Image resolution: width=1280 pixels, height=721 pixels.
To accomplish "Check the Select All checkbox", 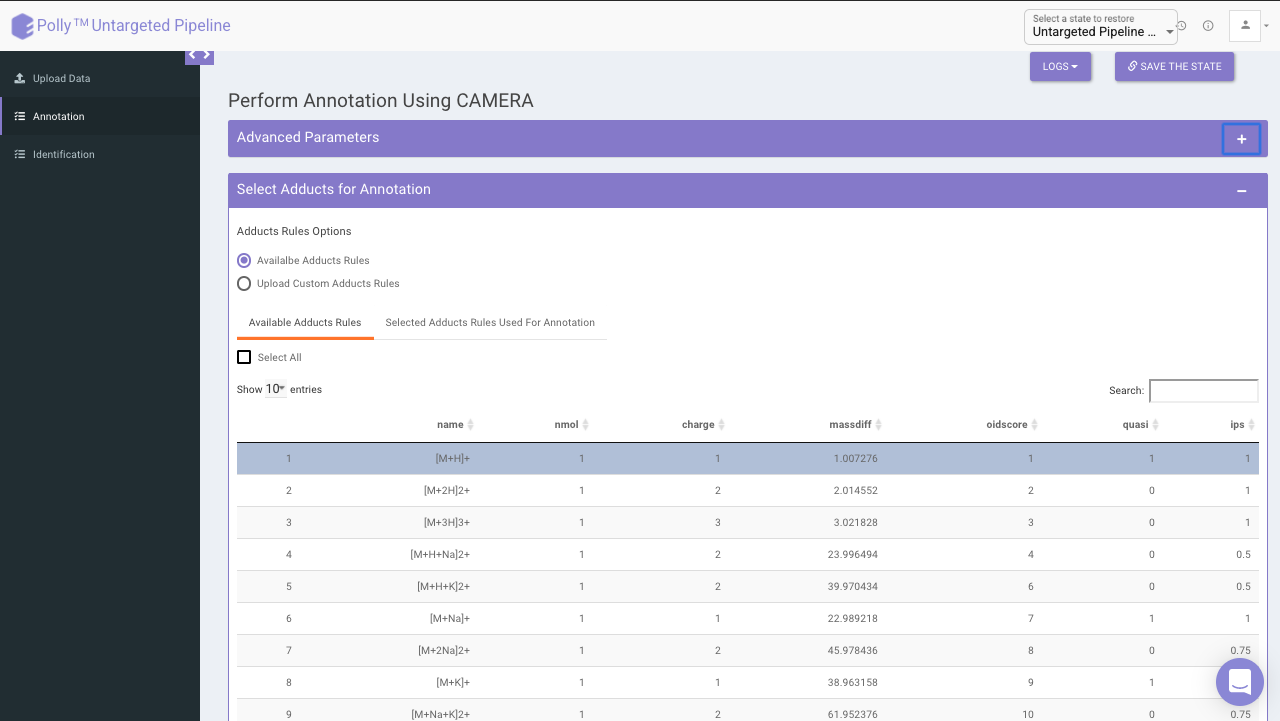I will point(244,357).
